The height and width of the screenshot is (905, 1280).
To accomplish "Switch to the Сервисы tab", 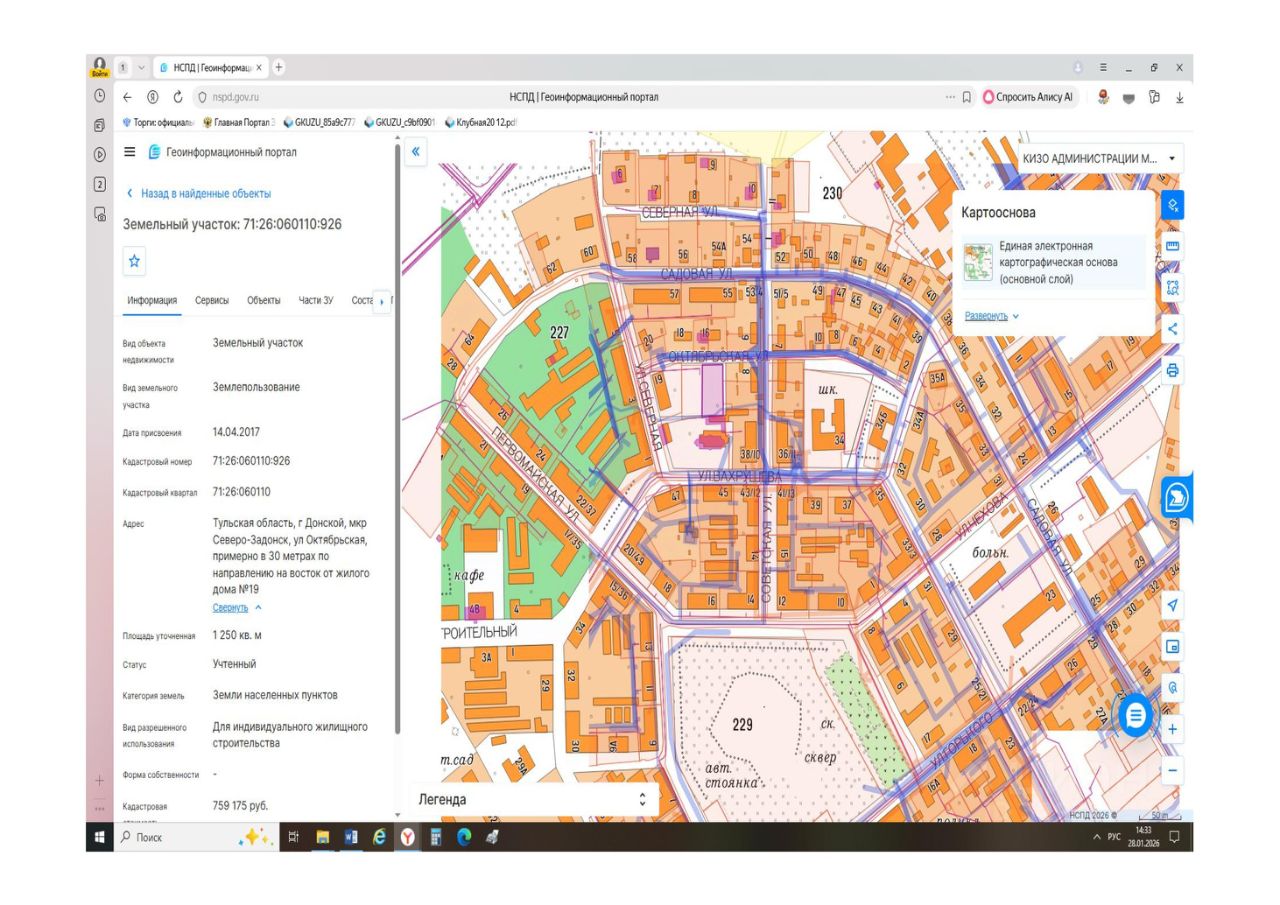I will (211, 300).
